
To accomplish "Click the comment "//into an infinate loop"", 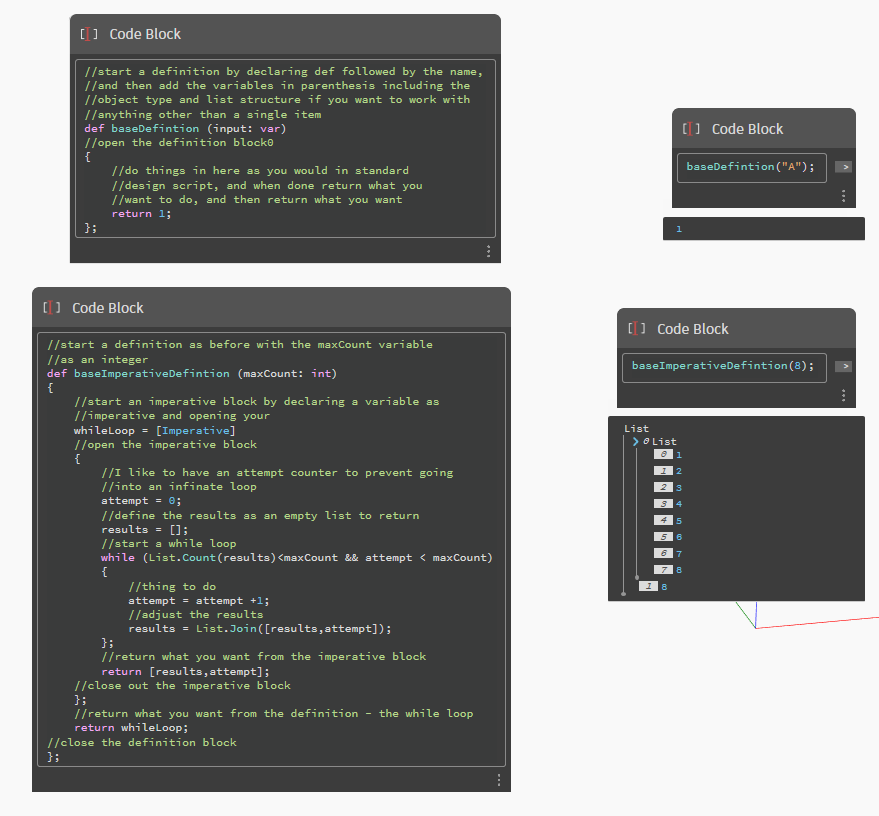I will point(179,486).
